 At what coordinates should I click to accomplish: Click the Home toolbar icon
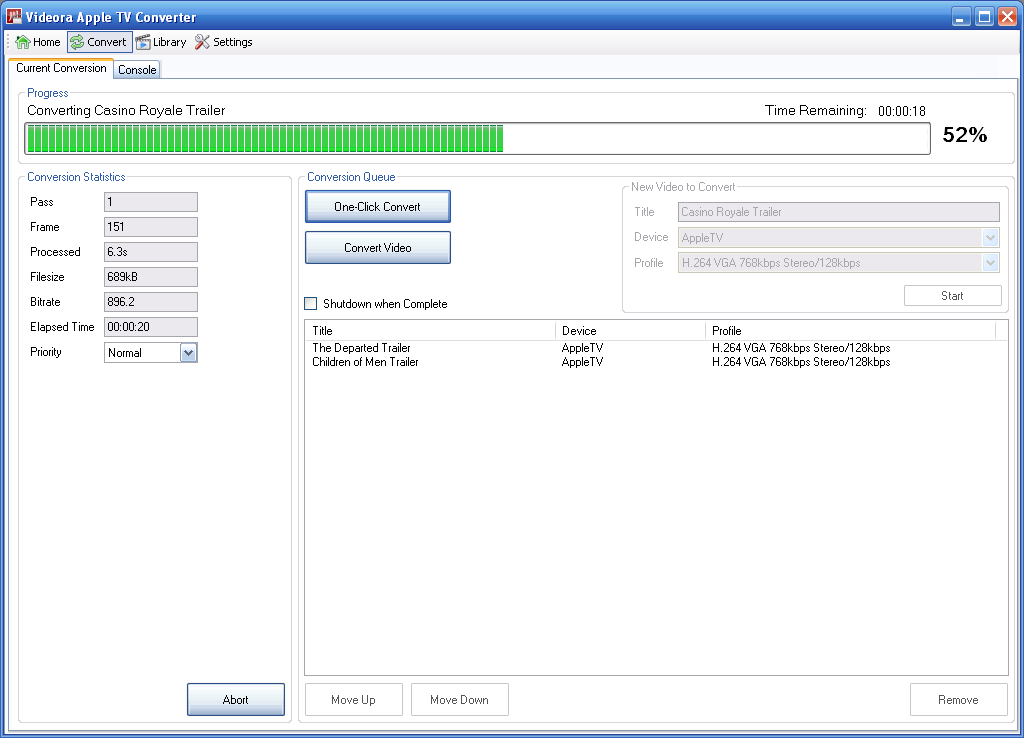pos(22,42)
